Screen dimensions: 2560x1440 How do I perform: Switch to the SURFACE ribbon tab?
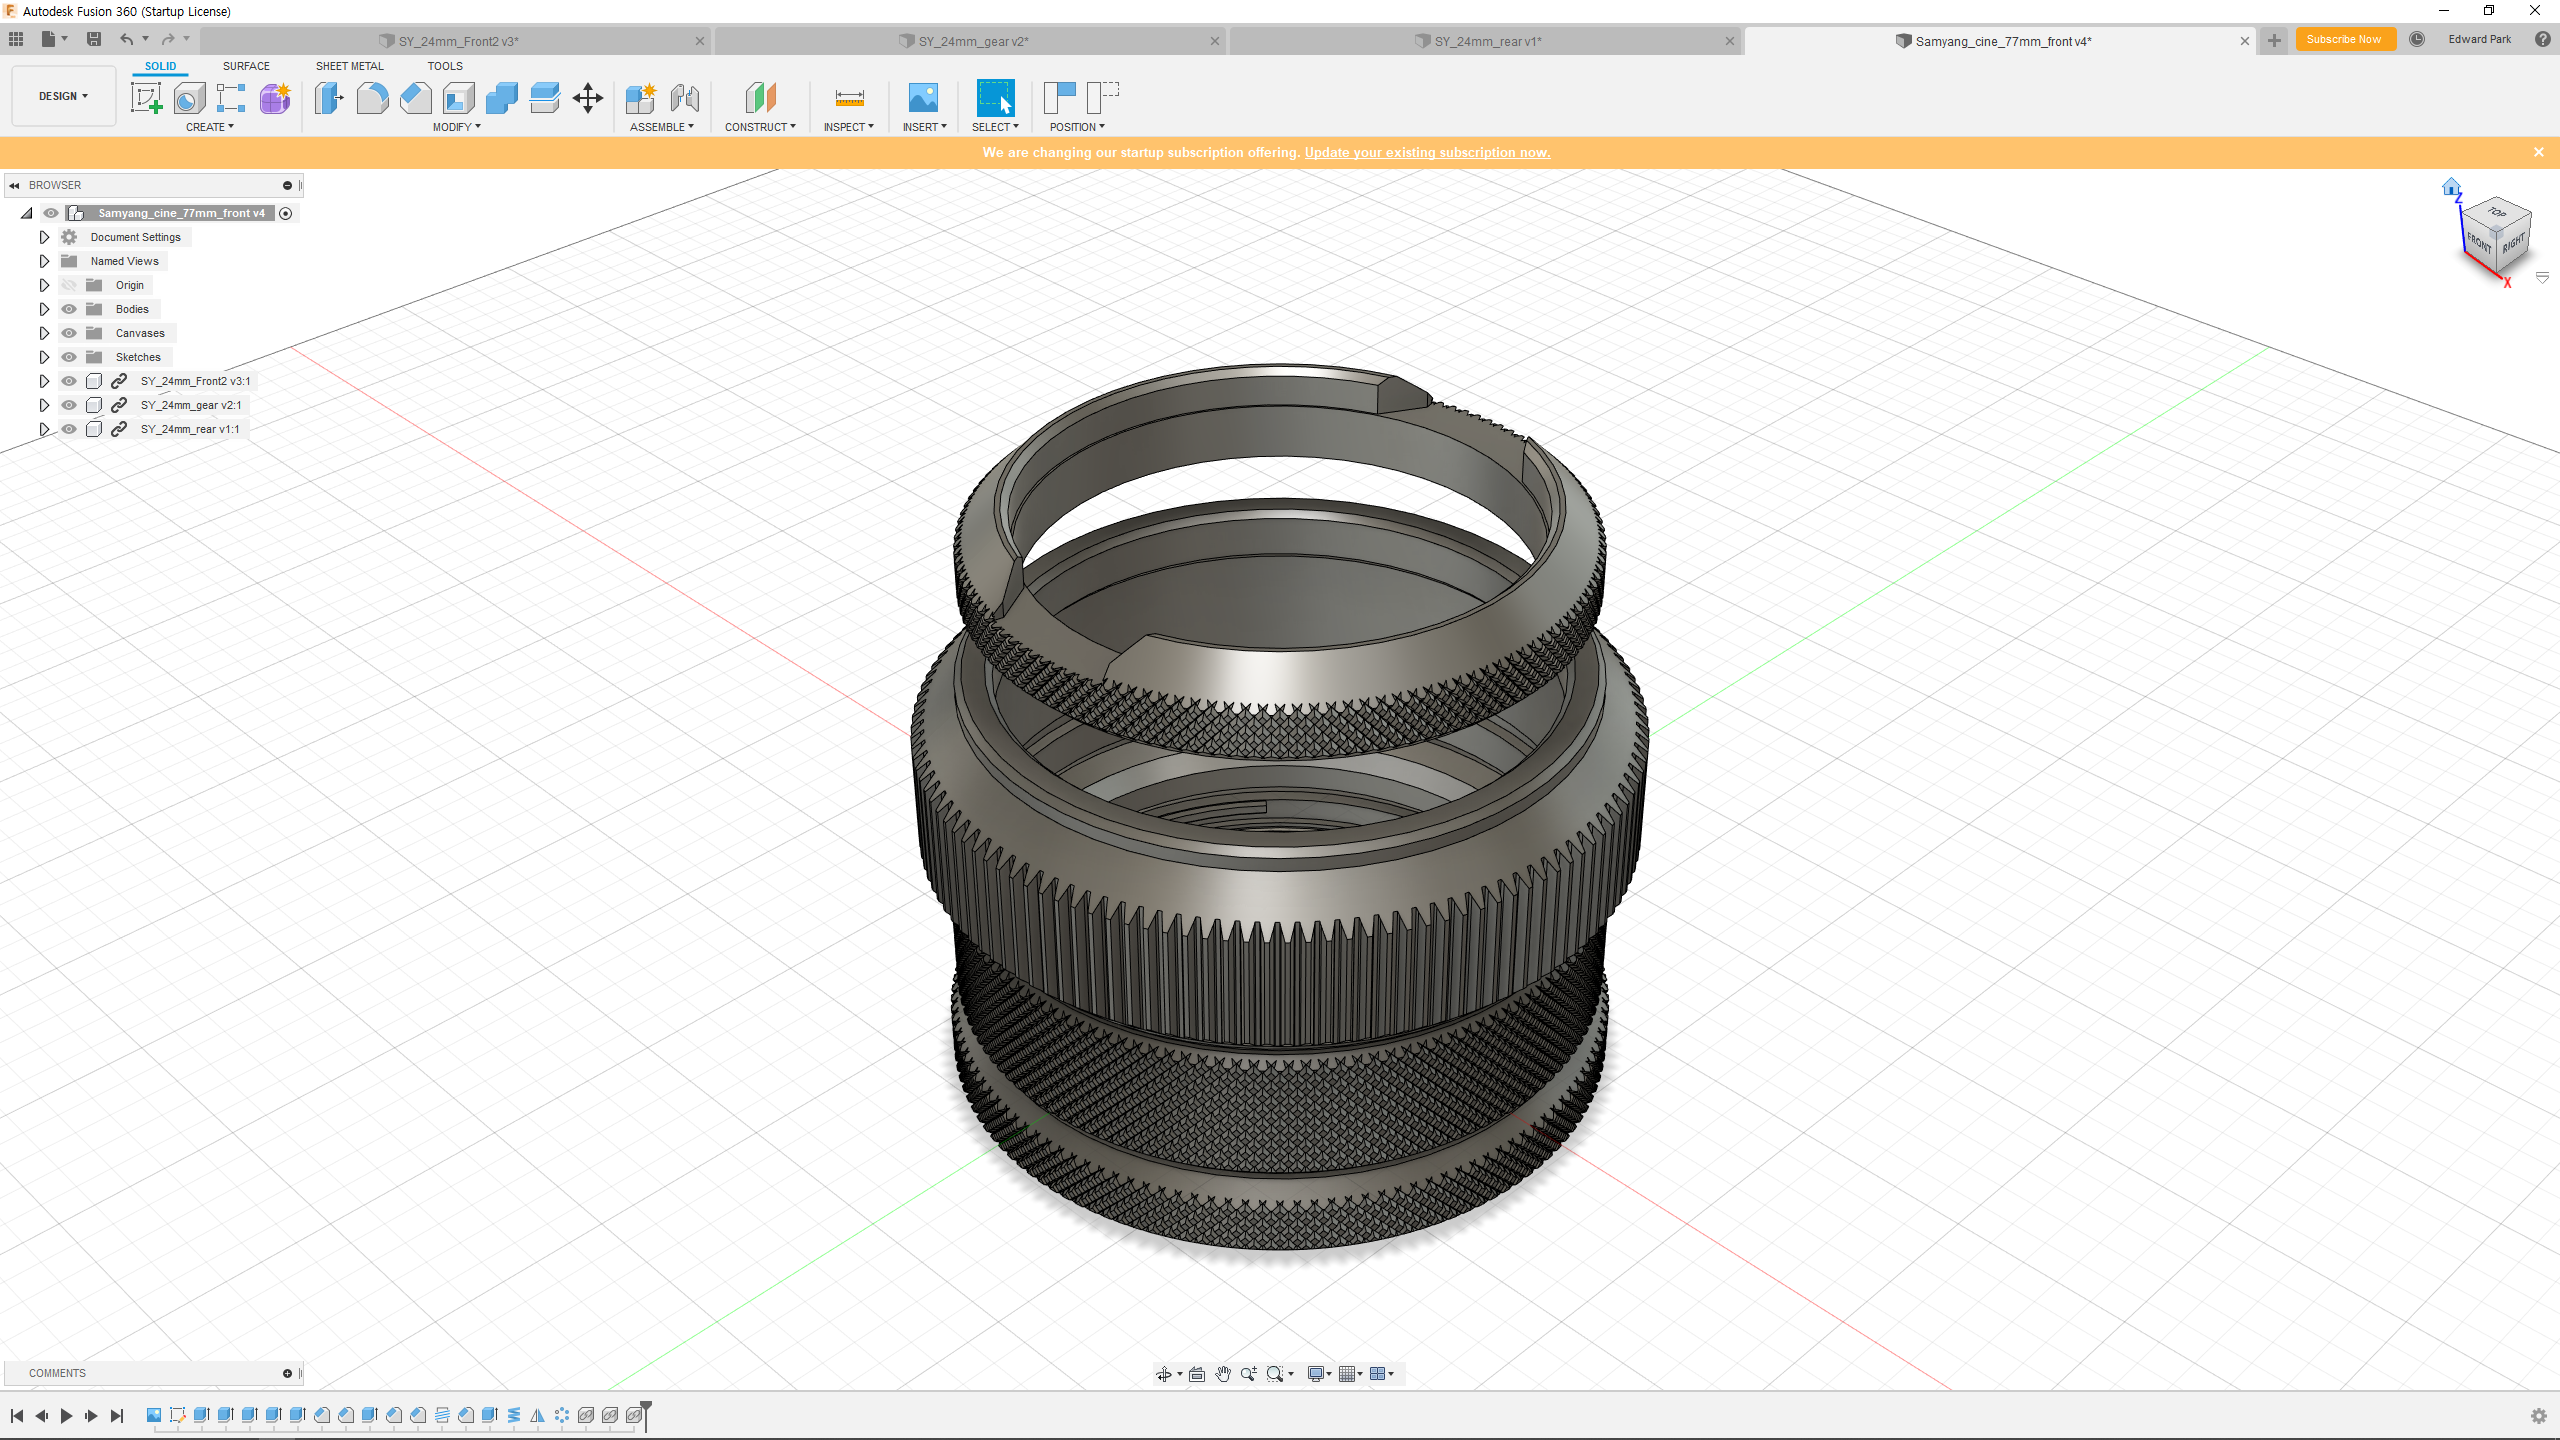(x=246, y=66)
